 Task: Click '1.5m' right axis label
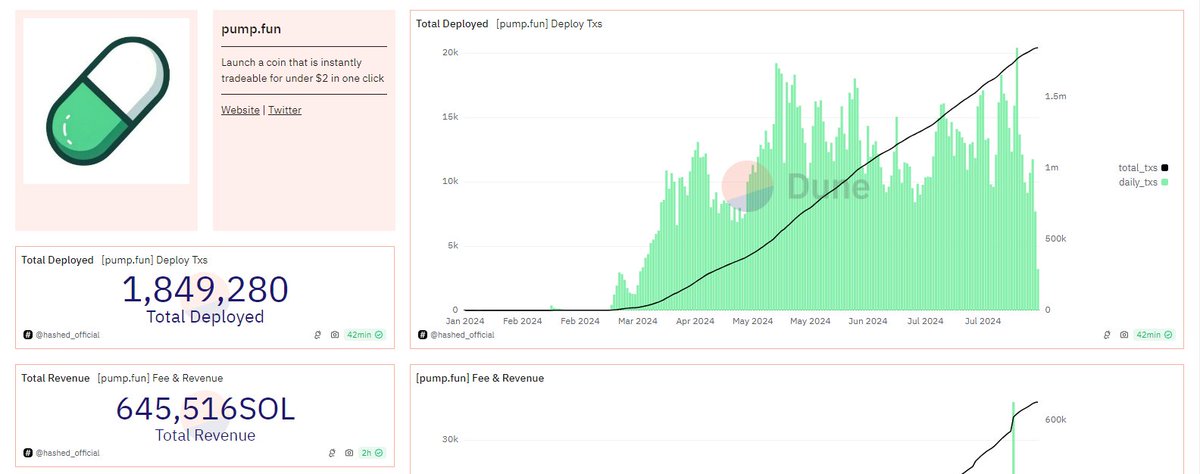point(1055,96)
